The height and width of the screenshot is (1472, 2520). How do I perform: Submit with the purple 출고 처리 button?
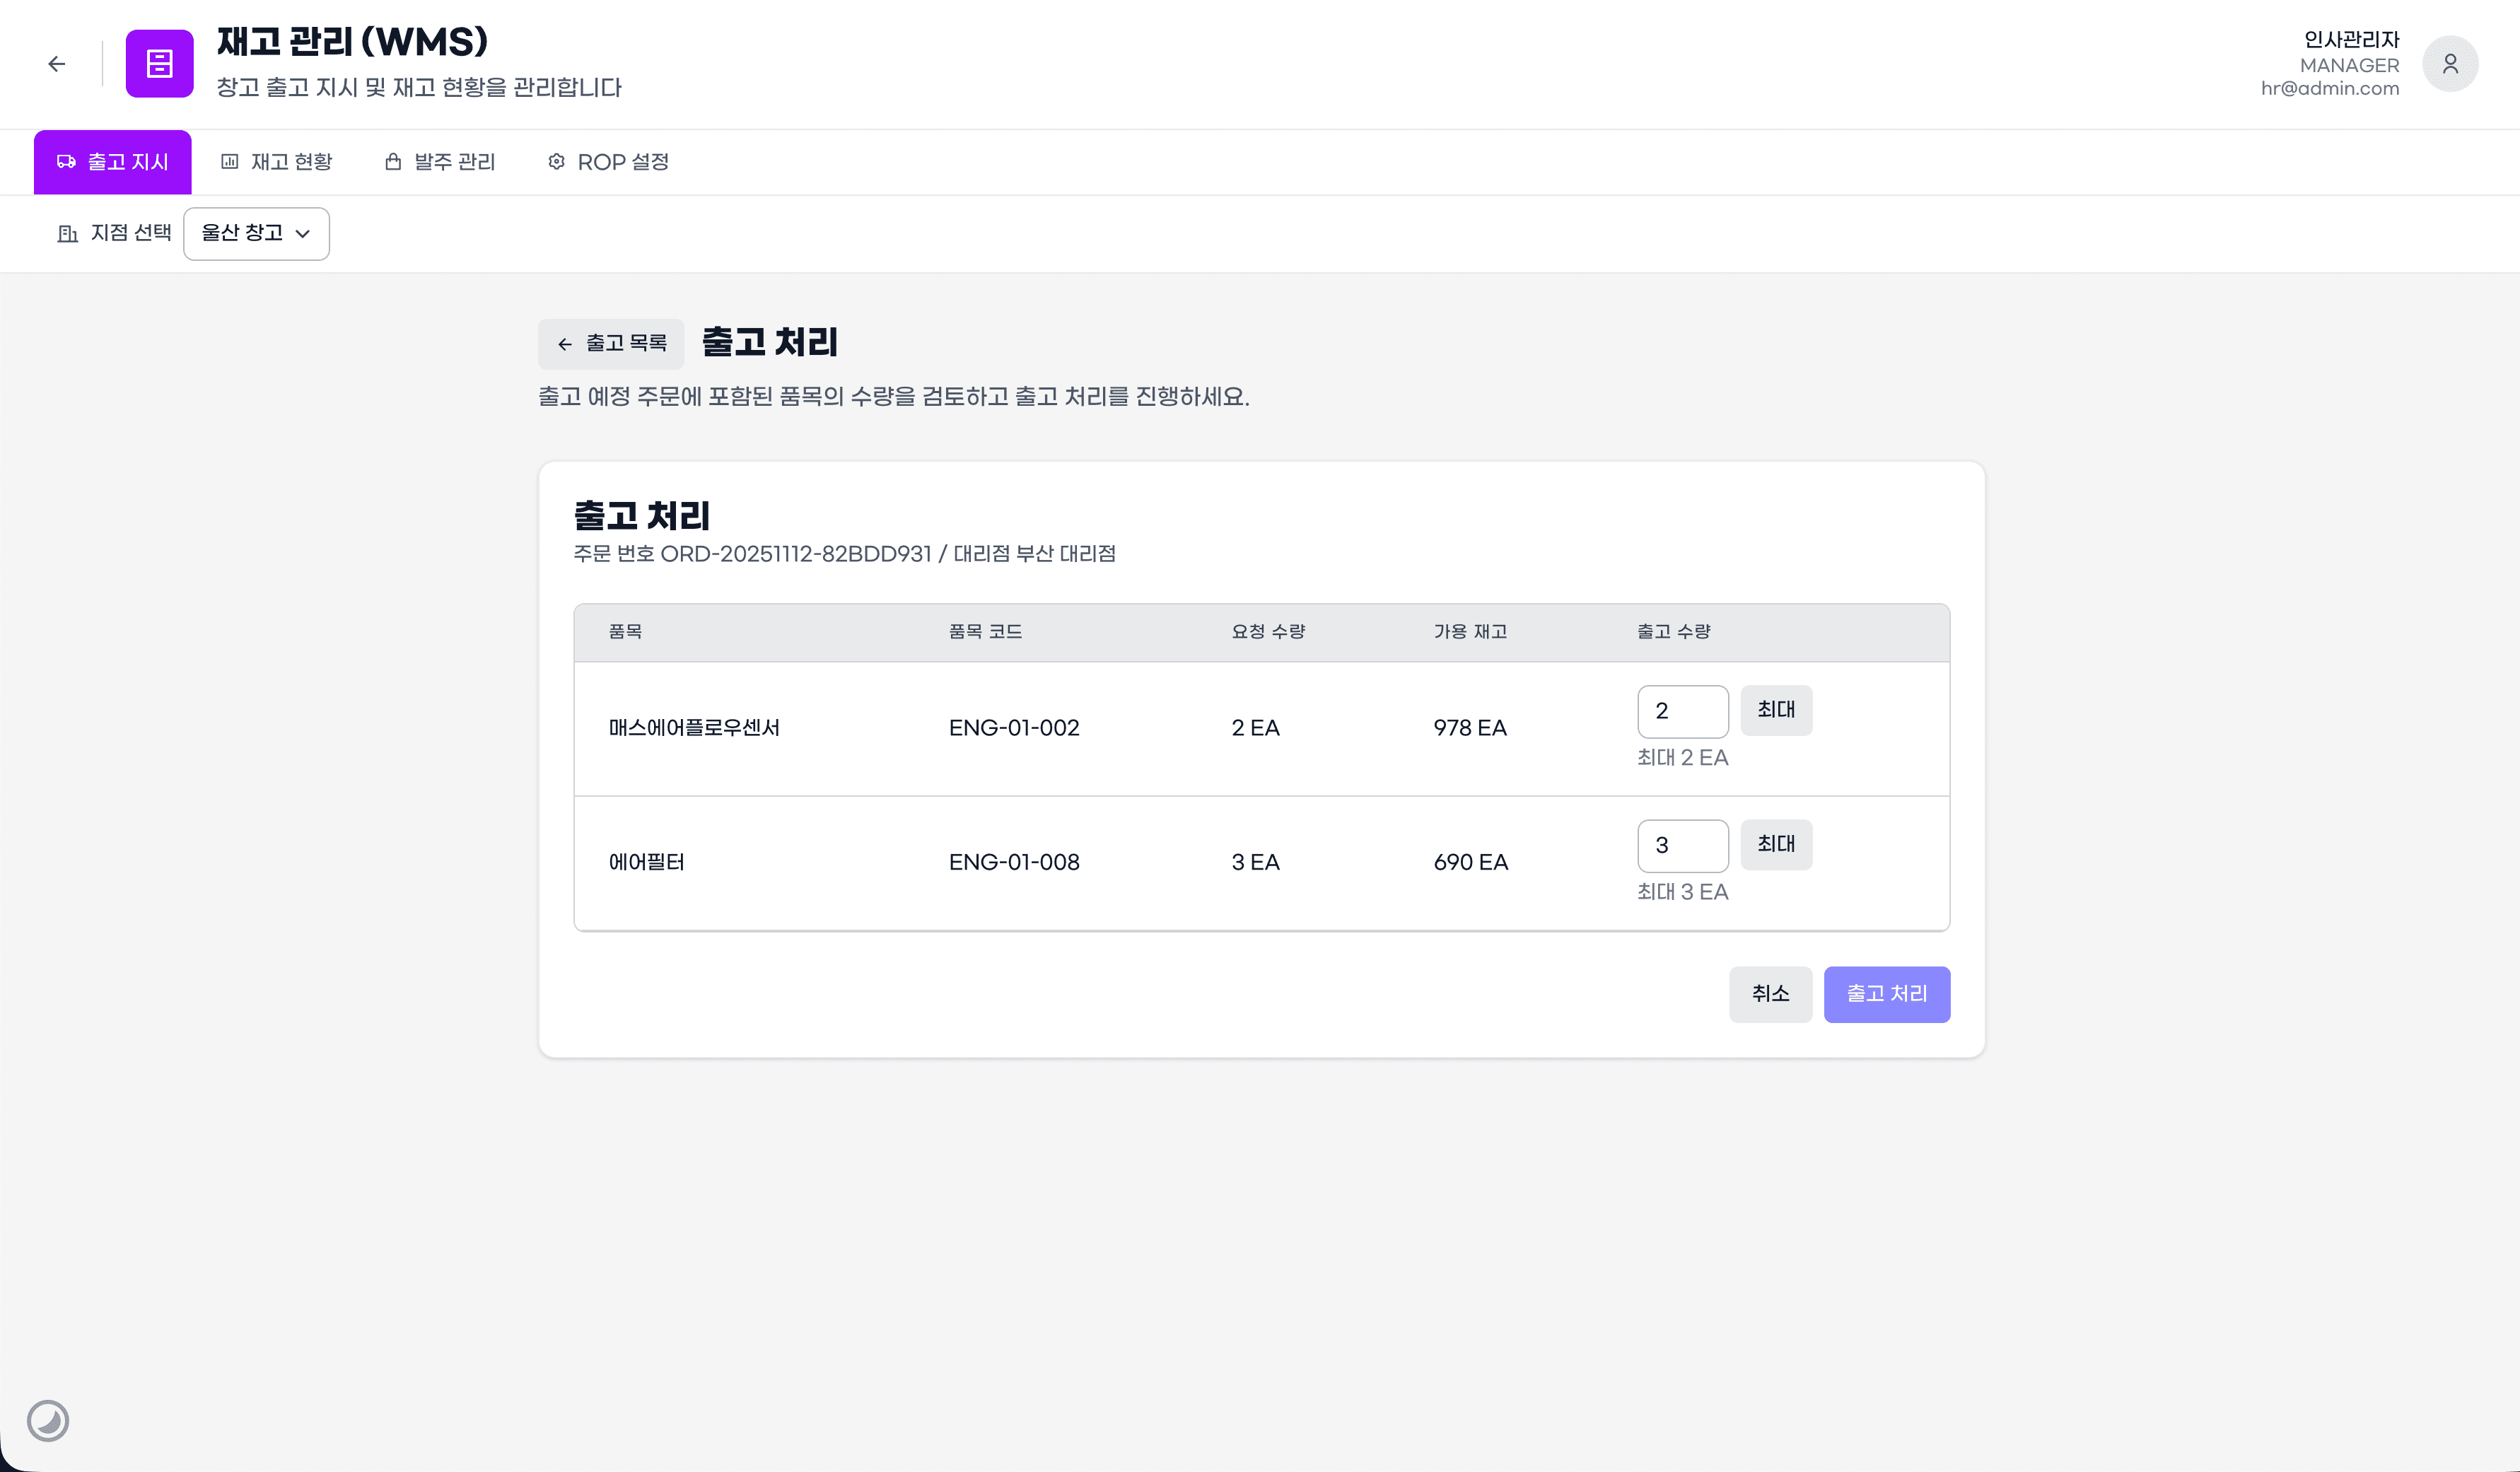pos(1886,994)
